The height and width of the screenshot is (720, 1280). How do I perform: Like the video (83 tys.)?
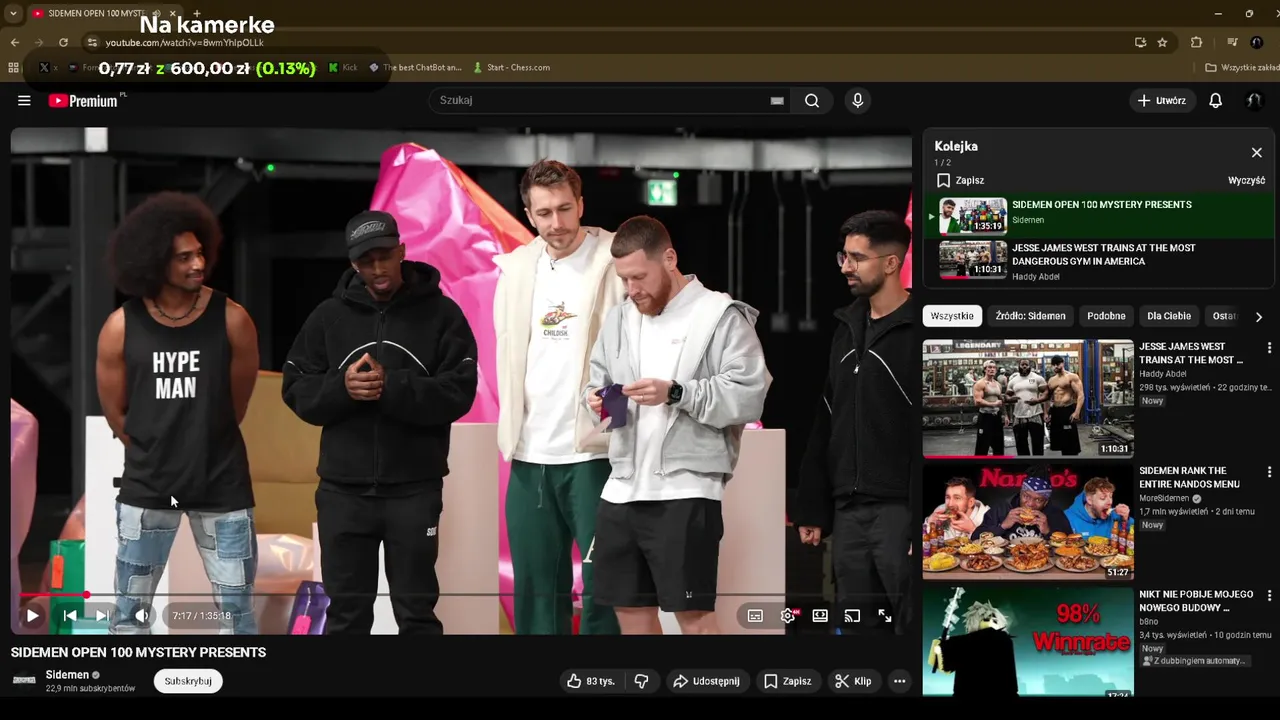pyautogui.click(x=590, y=681)
